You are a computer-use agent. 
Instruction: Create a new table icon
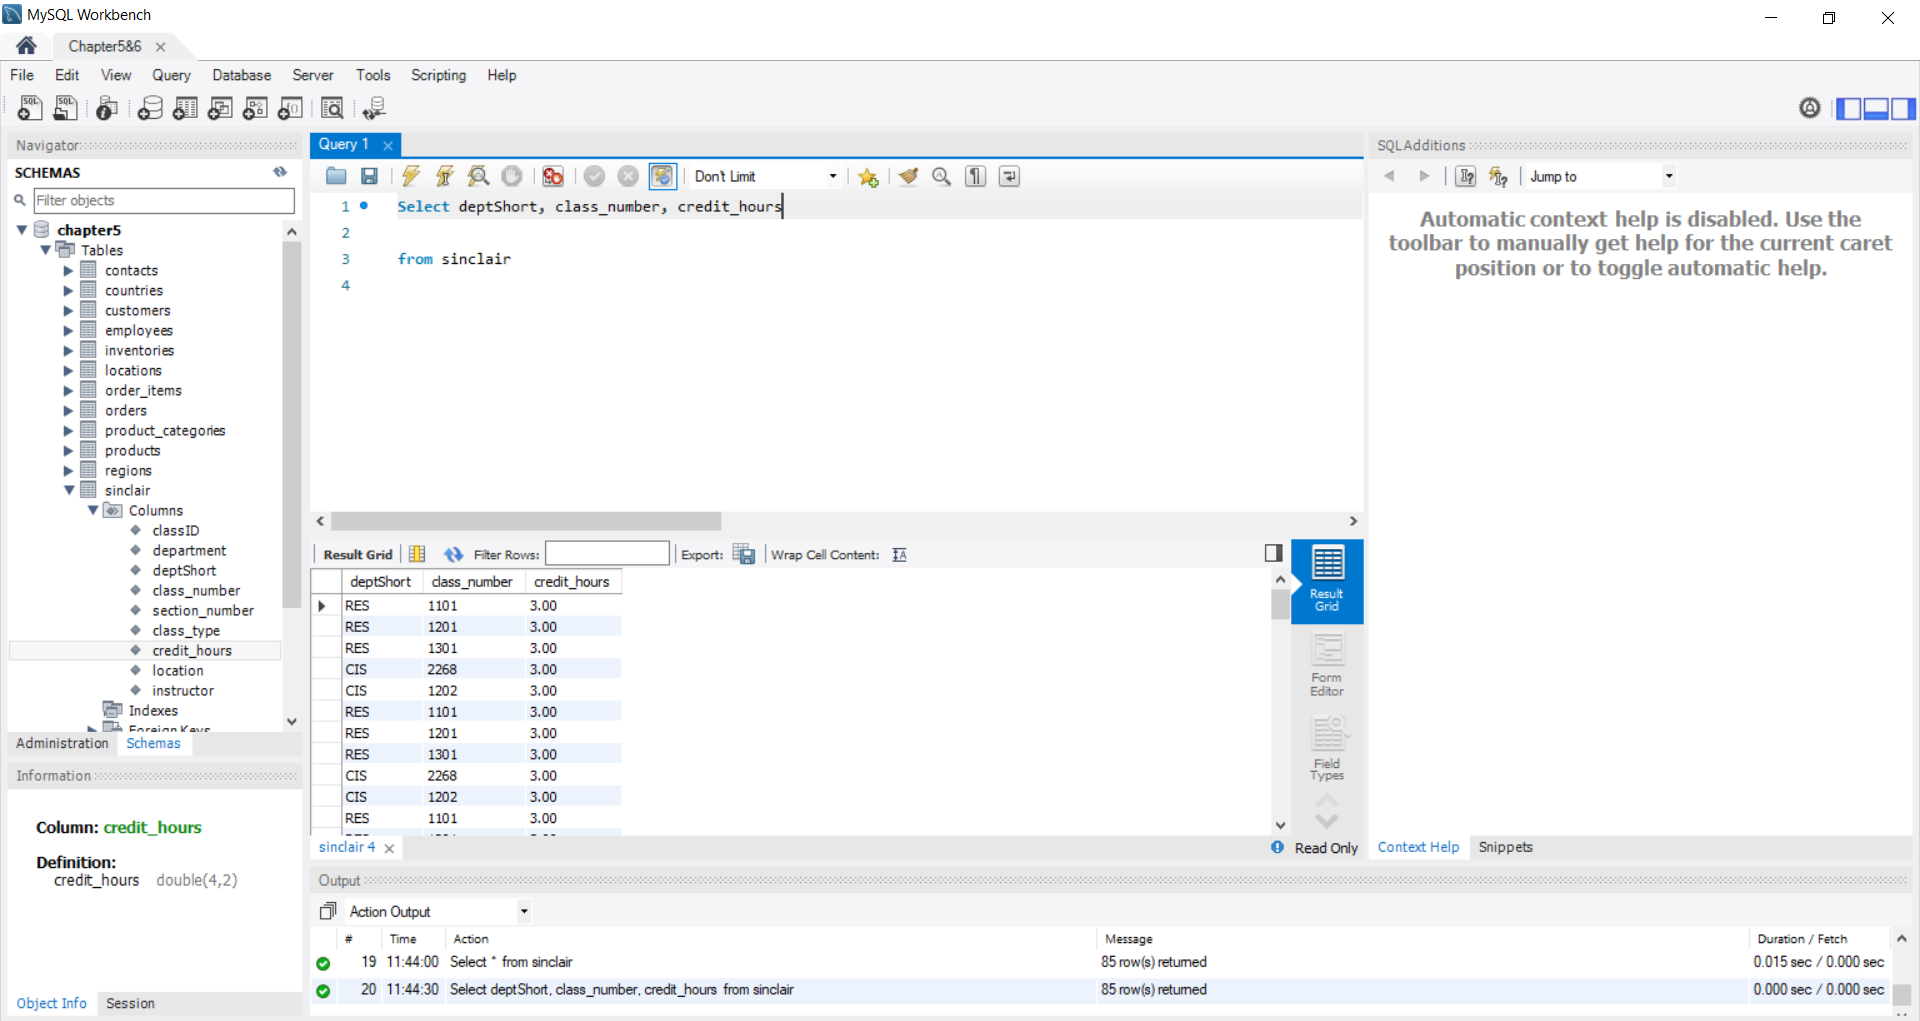pyautogui.click(x=185, y=108)
